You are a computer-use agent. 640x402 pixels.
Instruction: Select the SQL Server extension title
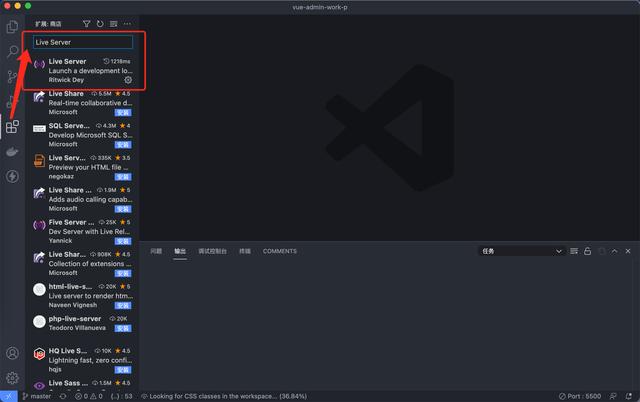click(x=69, y=126)
